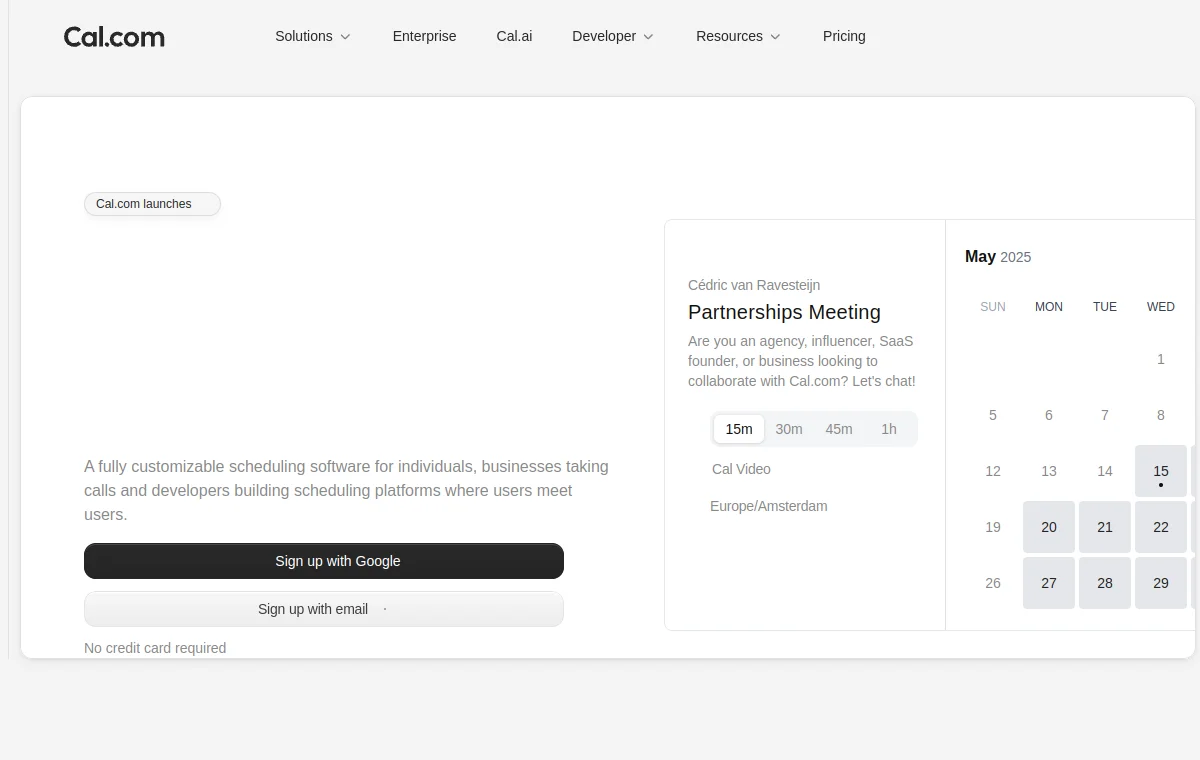Click the WED weekday header

pos(1161,307)
